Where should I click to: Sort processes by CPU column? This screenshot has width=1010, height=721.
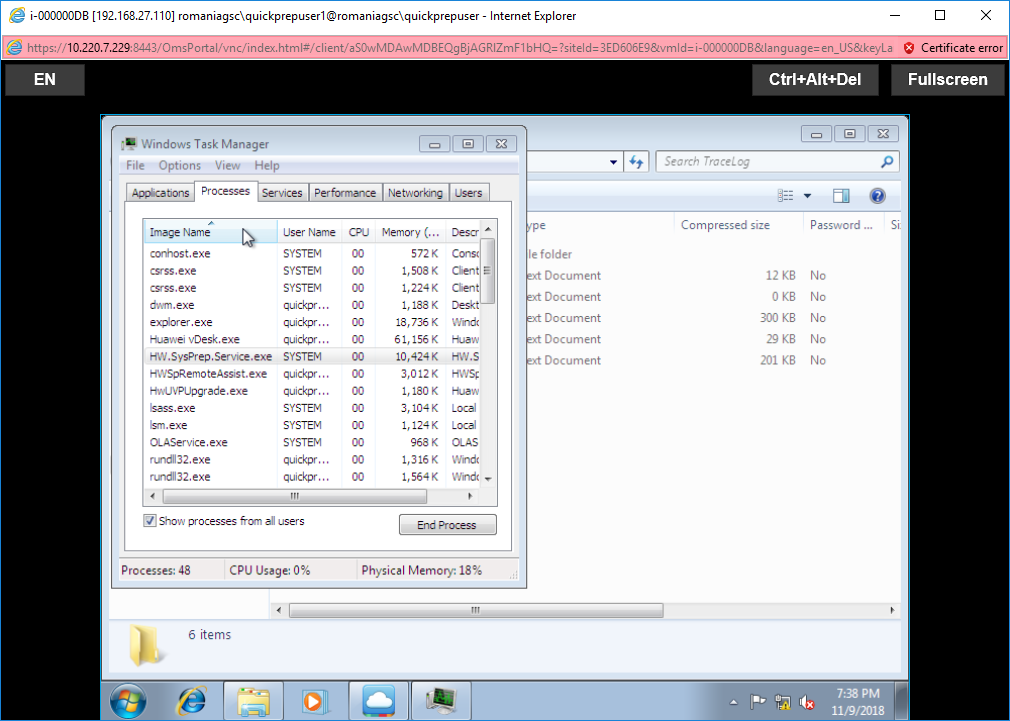pyautogui.click(x=358, y=232)
